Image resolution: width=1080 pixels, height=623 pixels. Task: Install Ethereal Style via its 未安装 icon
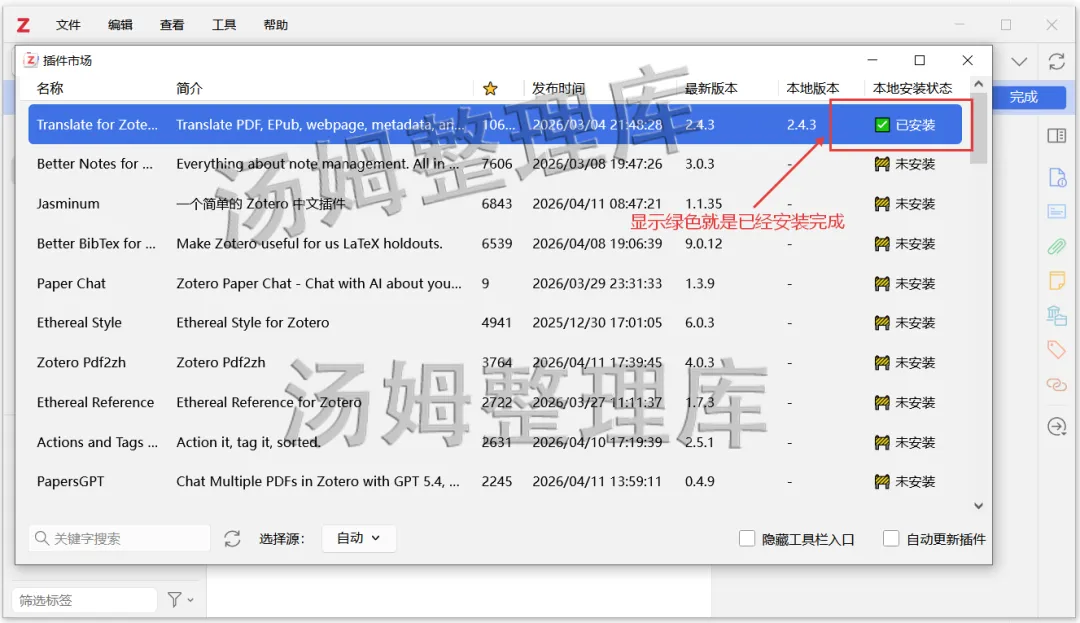pos(882,323)
